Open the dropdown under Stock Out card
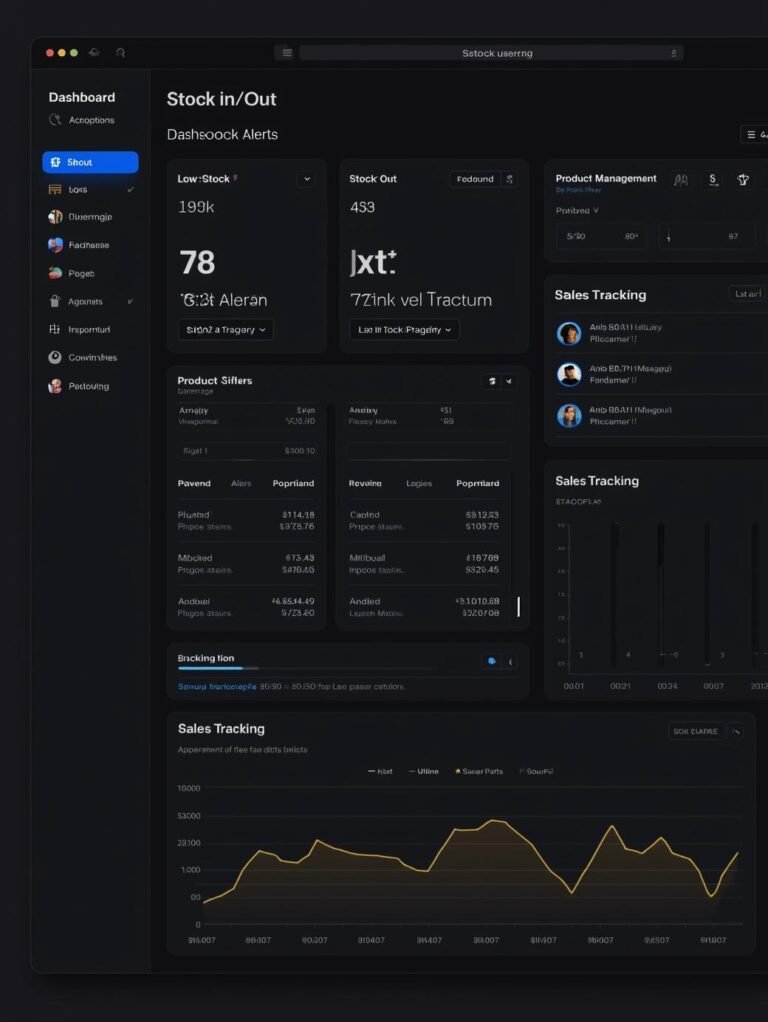Screen dimensions: 768x1022 click(x=404, y=329)
